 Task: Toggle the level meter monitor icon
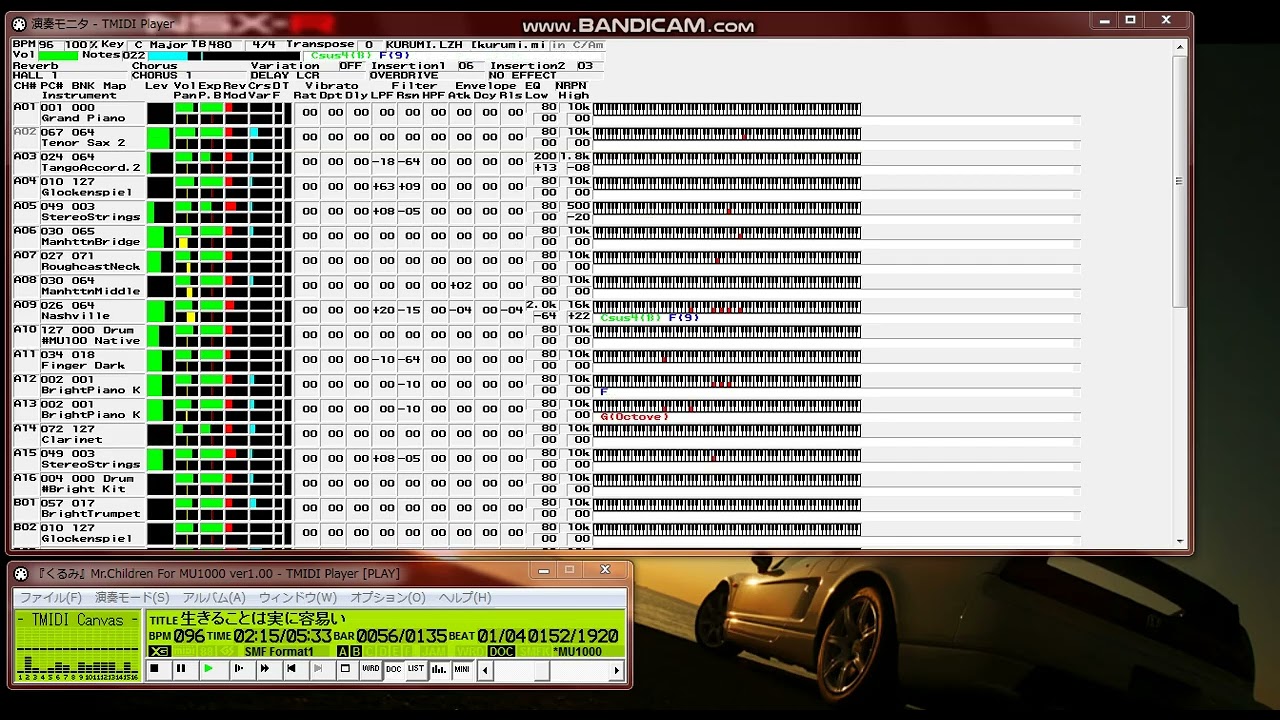[x=439, y=669]
